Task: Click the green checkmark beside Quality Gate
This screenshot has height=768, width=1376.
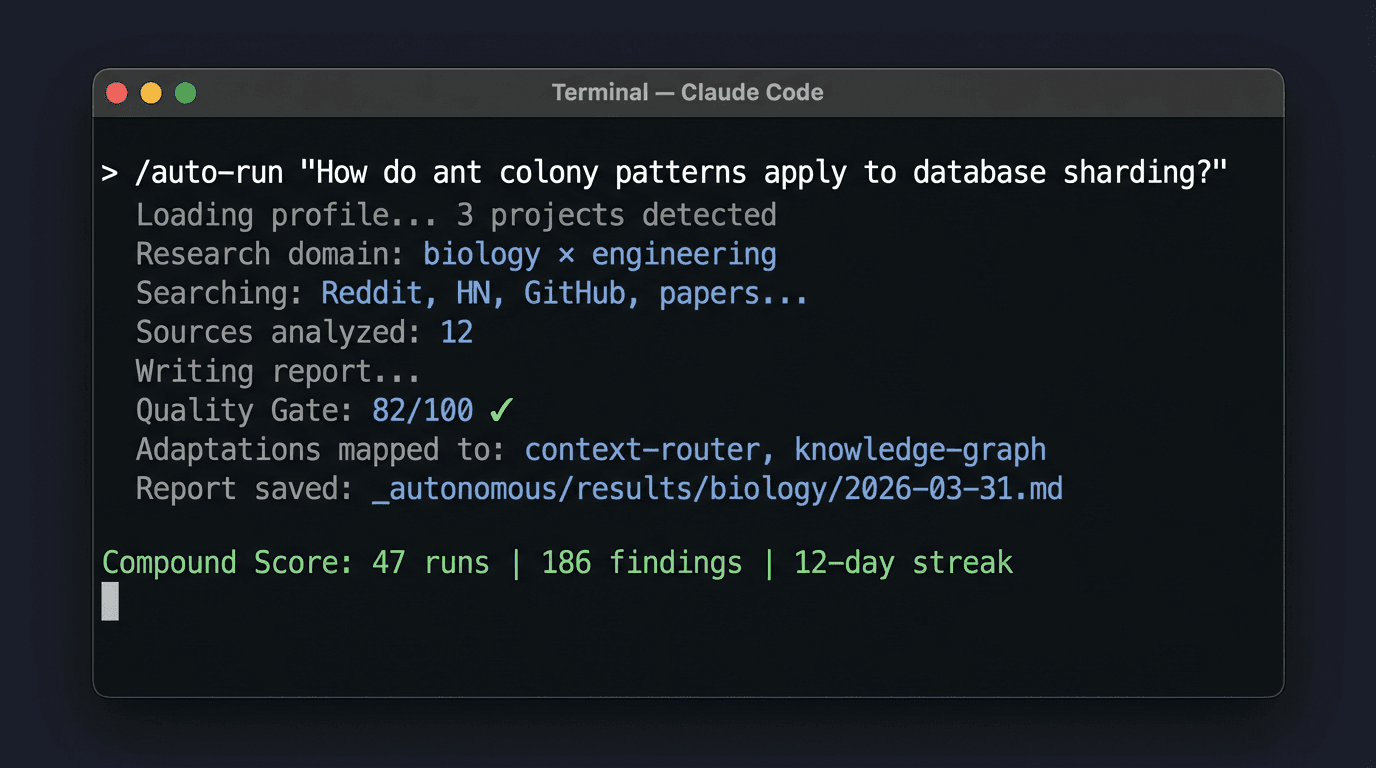Action: 501,410
